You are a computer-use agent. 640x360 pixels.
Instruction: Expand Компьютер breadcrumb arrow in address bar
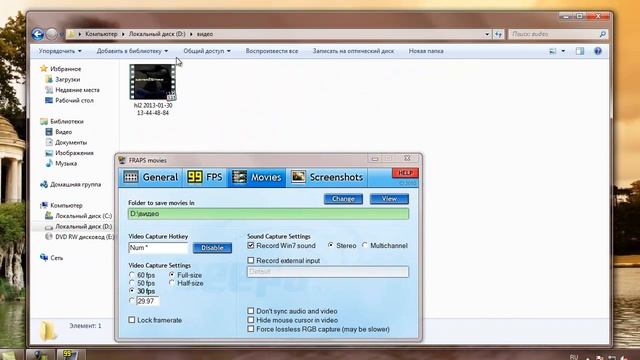123,34
